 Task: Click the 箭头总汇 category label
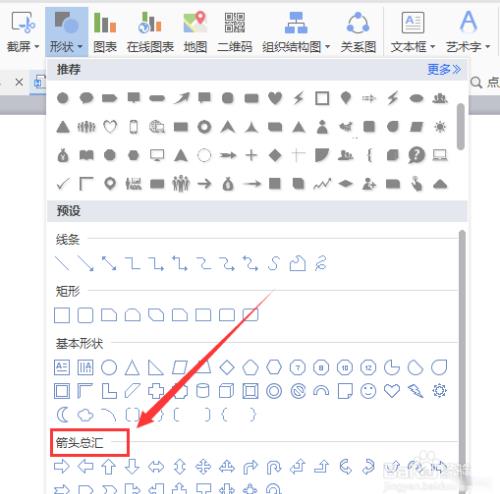tap(79, 443)
